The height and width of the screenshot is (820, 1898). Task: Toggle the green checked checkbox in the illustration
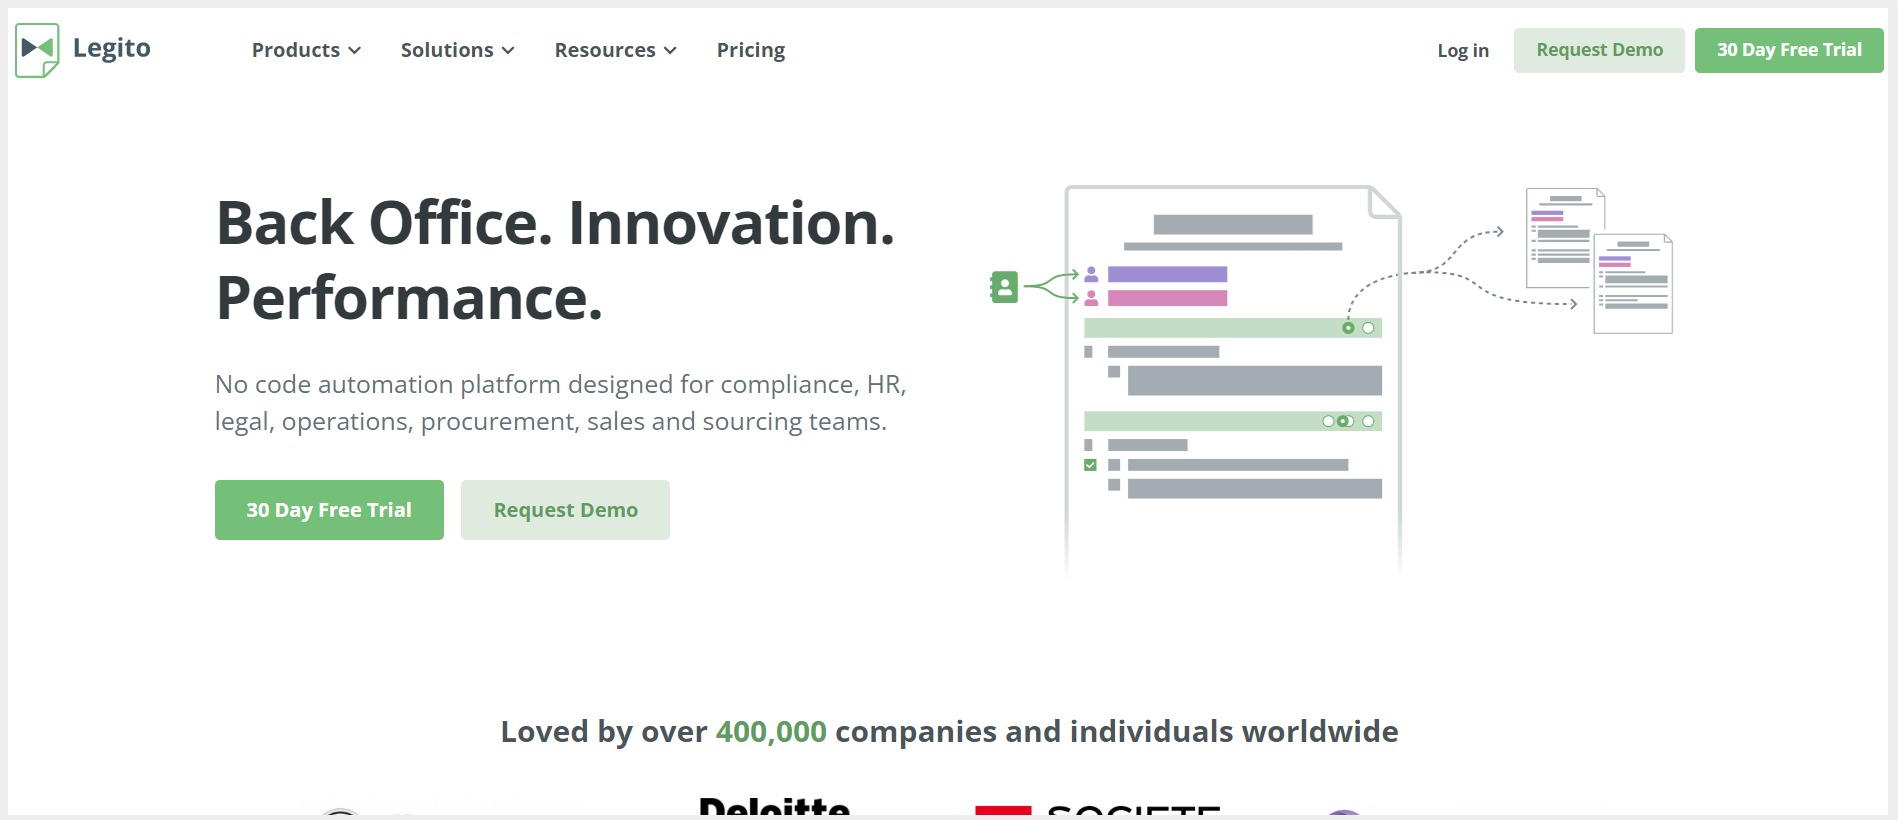click(1090, 465)
